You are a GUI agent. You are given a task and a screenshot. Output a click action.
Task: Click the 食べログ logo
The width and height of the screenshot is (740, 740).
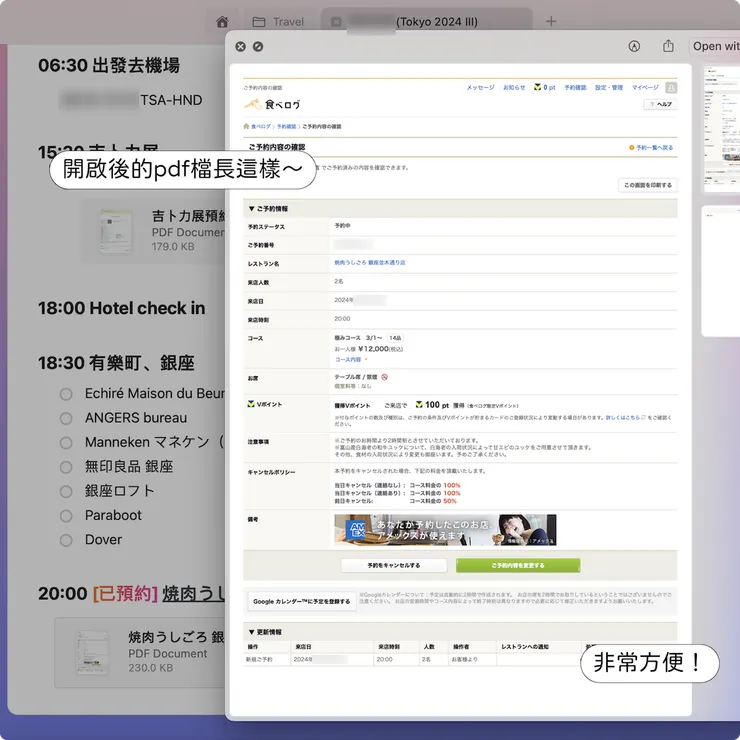tap(272, 104)
